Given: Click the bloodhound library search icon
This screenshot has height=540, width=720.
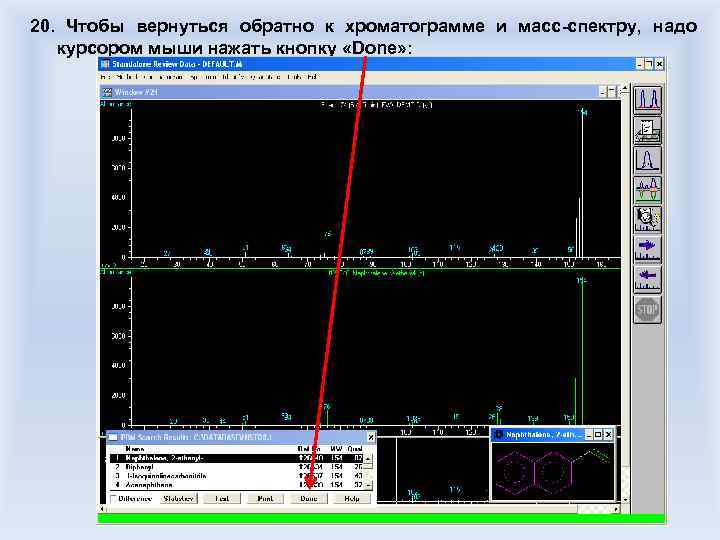Looking at the screenshot, I should [647, 219].
